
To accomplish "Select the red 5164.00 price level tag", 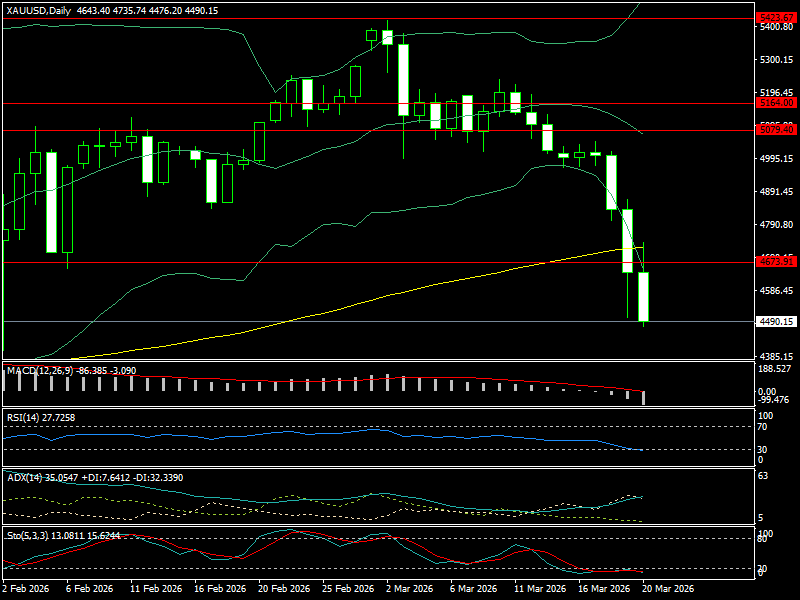I will coord(776,103).
